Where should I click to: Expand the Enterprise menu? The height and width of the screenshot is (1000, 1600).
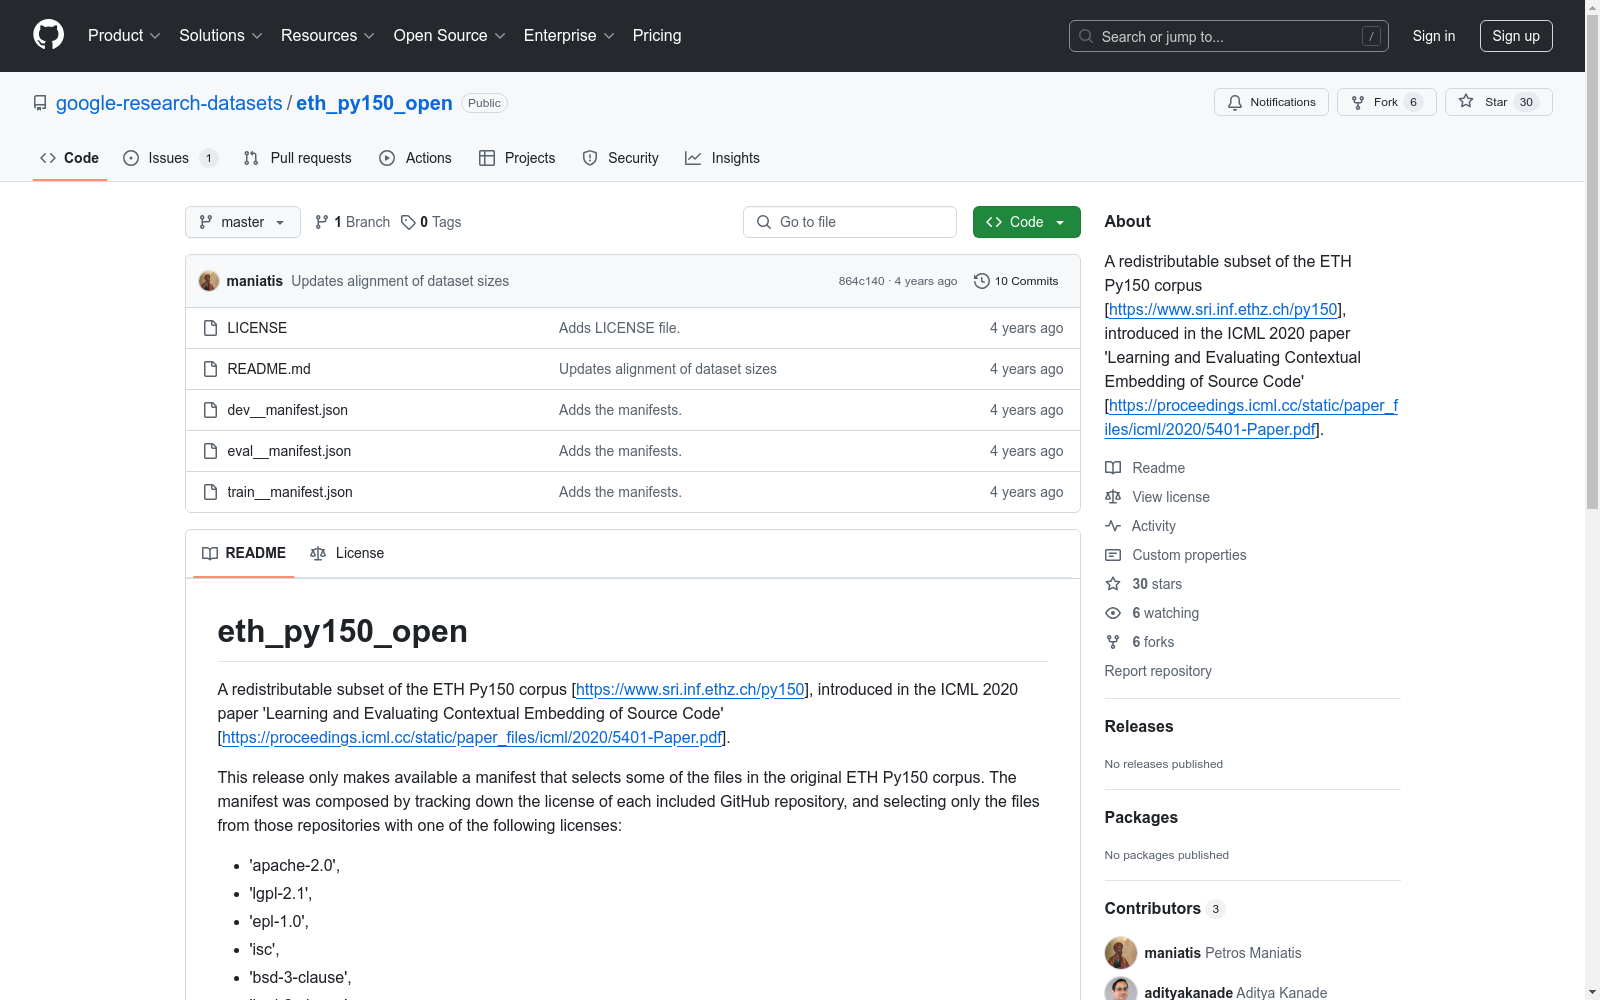(x=569, y=35)
